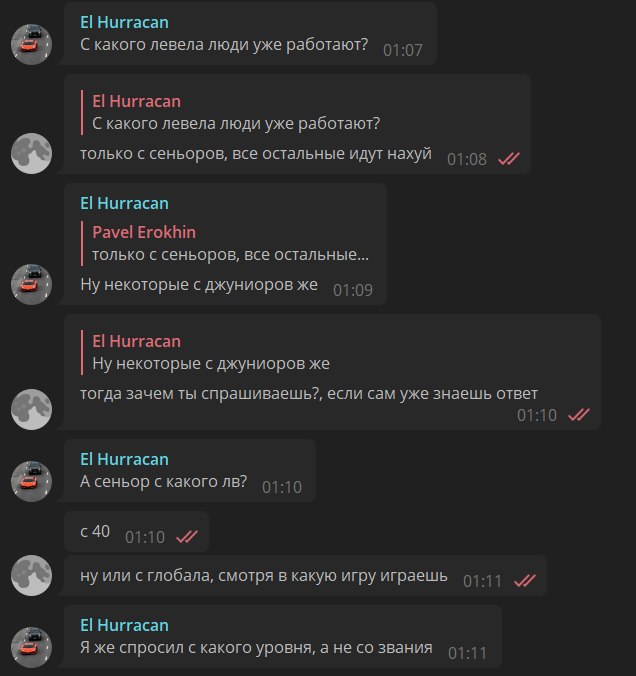Select the 'с 40' message bubble
636x676 pixels.
tap(137, 531)
